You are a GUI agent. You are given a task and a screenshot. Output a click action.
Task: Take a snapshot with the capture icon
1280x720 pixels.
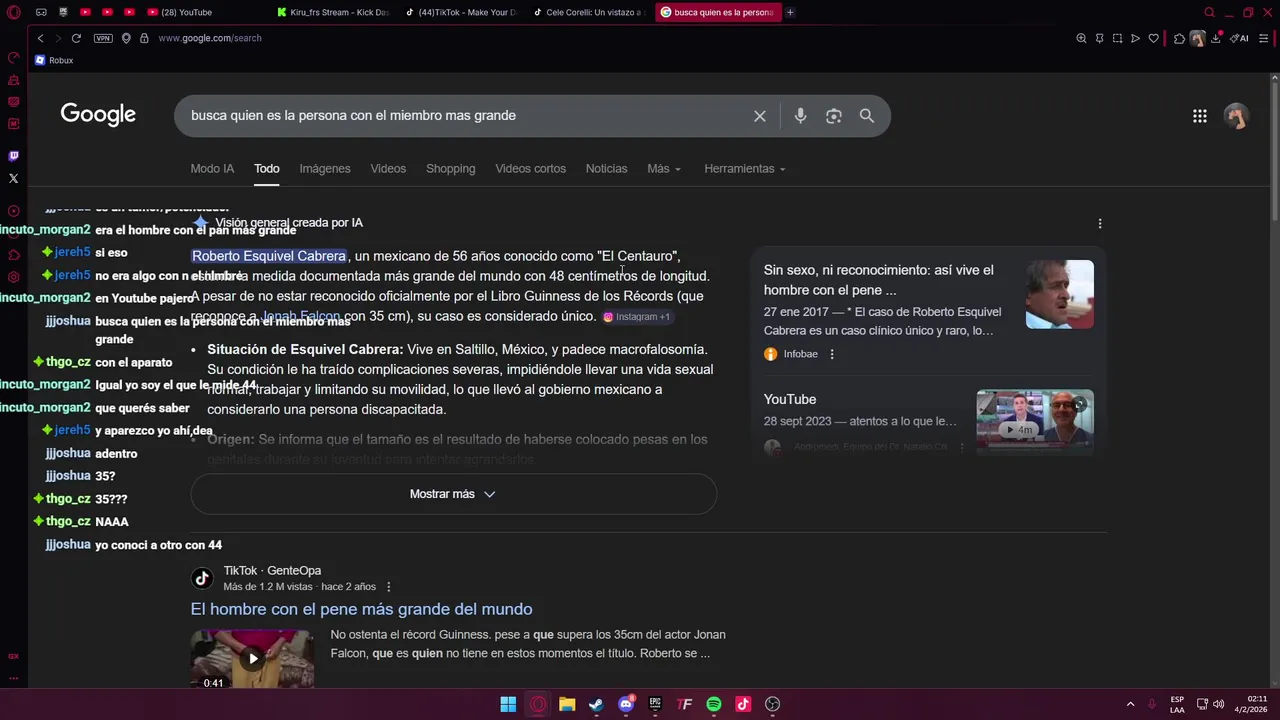coord(1117,38)
